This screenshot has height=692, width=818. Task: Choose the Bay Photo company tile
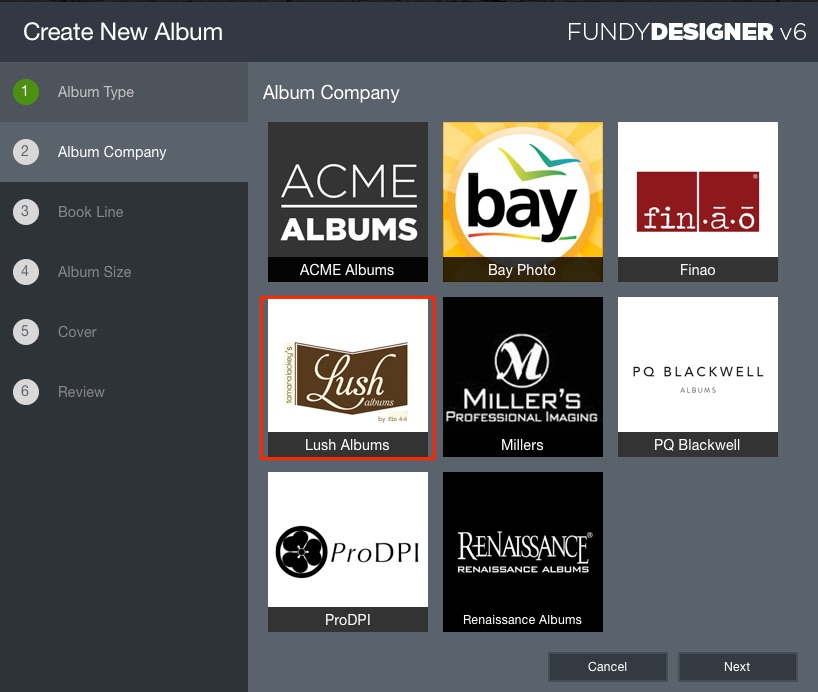(523, 202)
